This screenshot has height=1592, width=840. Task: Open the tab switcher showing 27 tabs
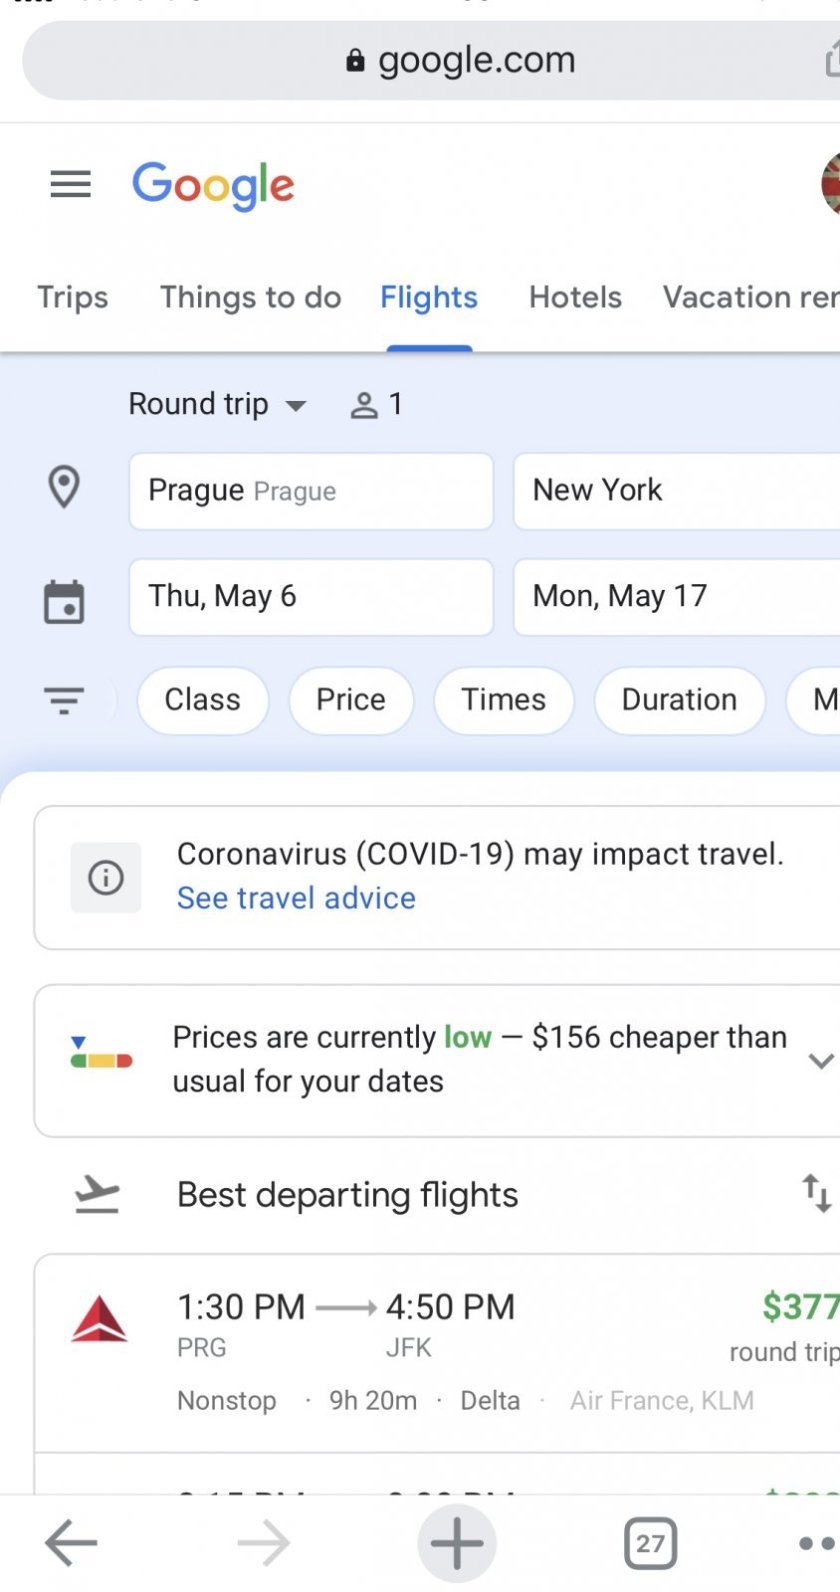point(650,1543)
